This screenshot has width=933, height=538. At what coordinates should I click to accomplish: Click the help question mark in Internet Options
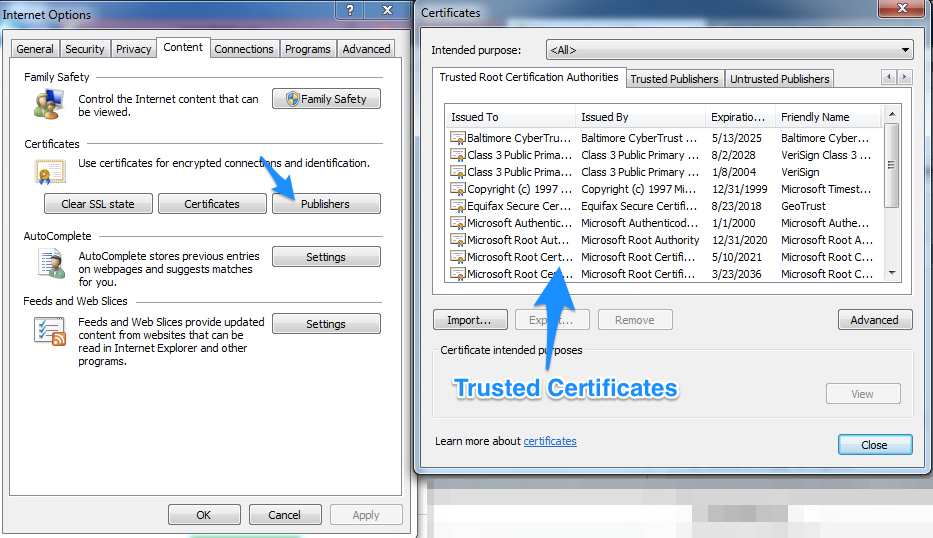350,10
